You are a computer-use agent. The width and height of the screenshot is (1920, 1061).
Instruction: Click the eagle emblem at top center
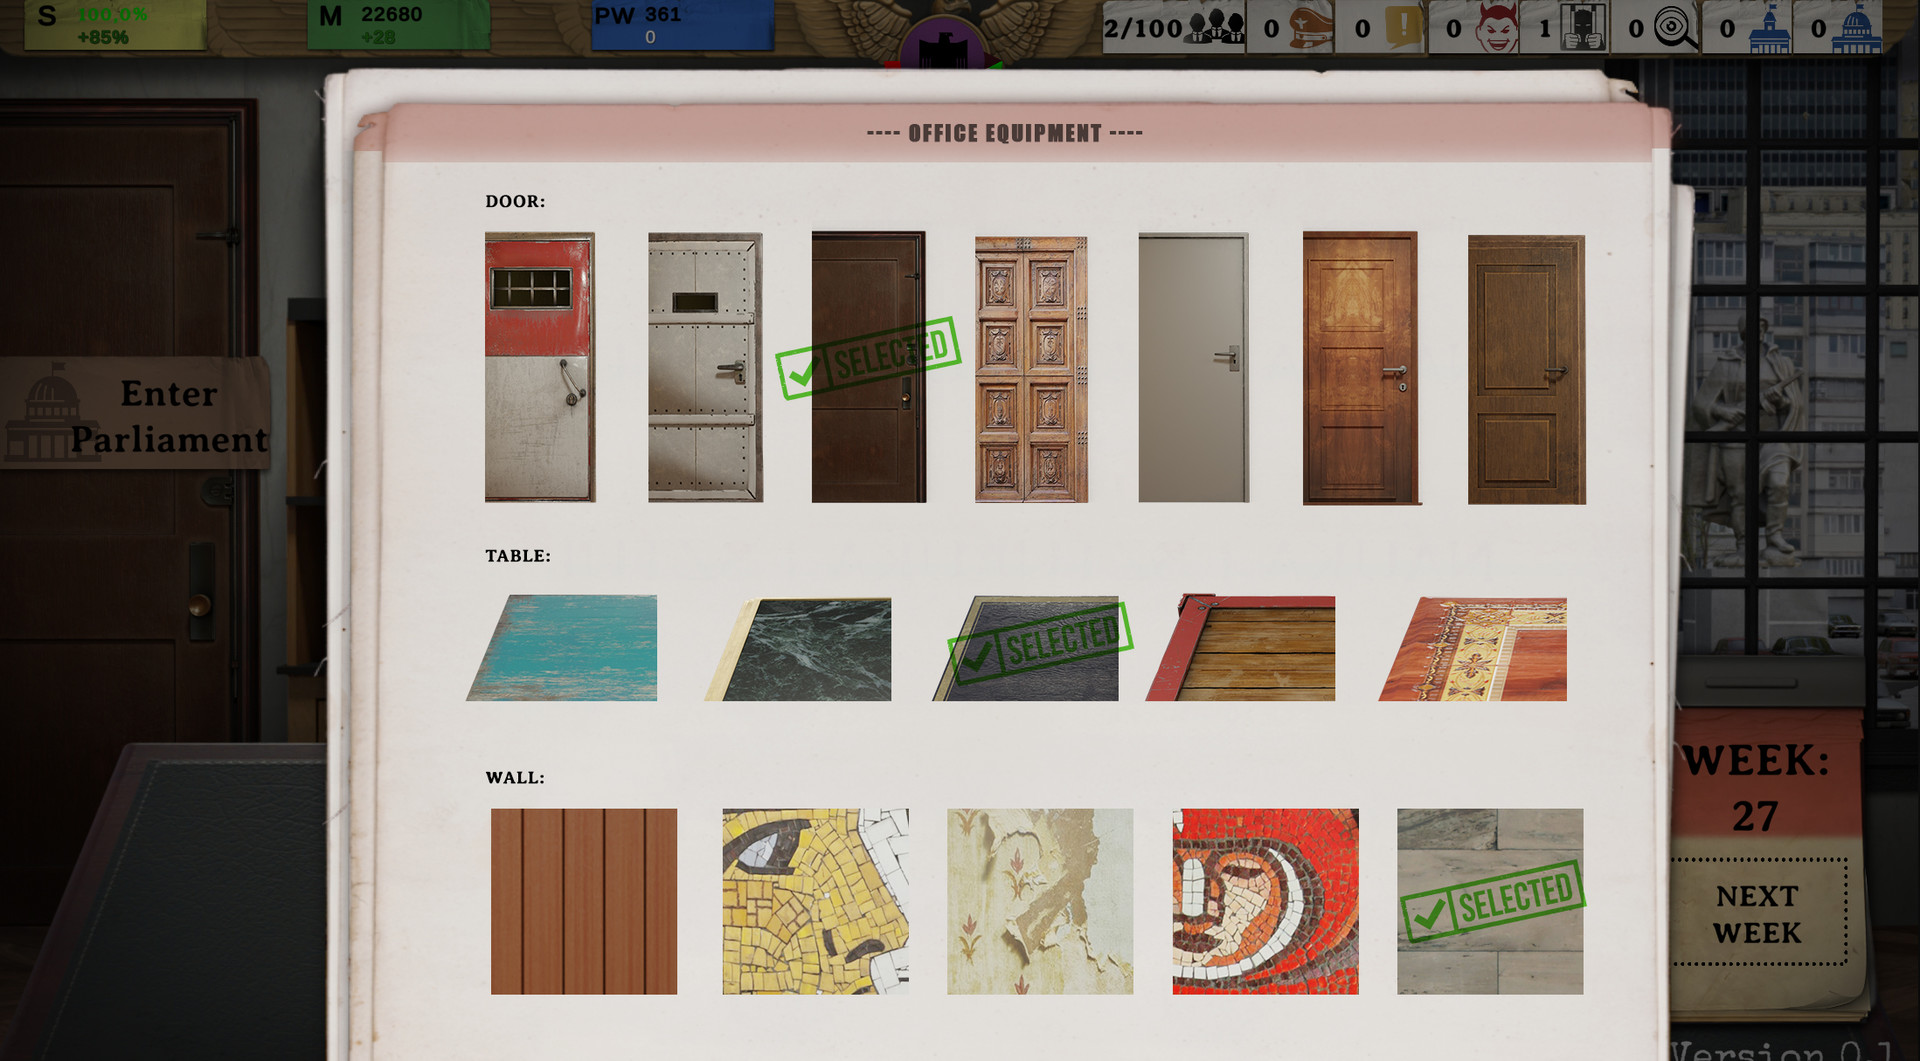(x=941, y=34)
